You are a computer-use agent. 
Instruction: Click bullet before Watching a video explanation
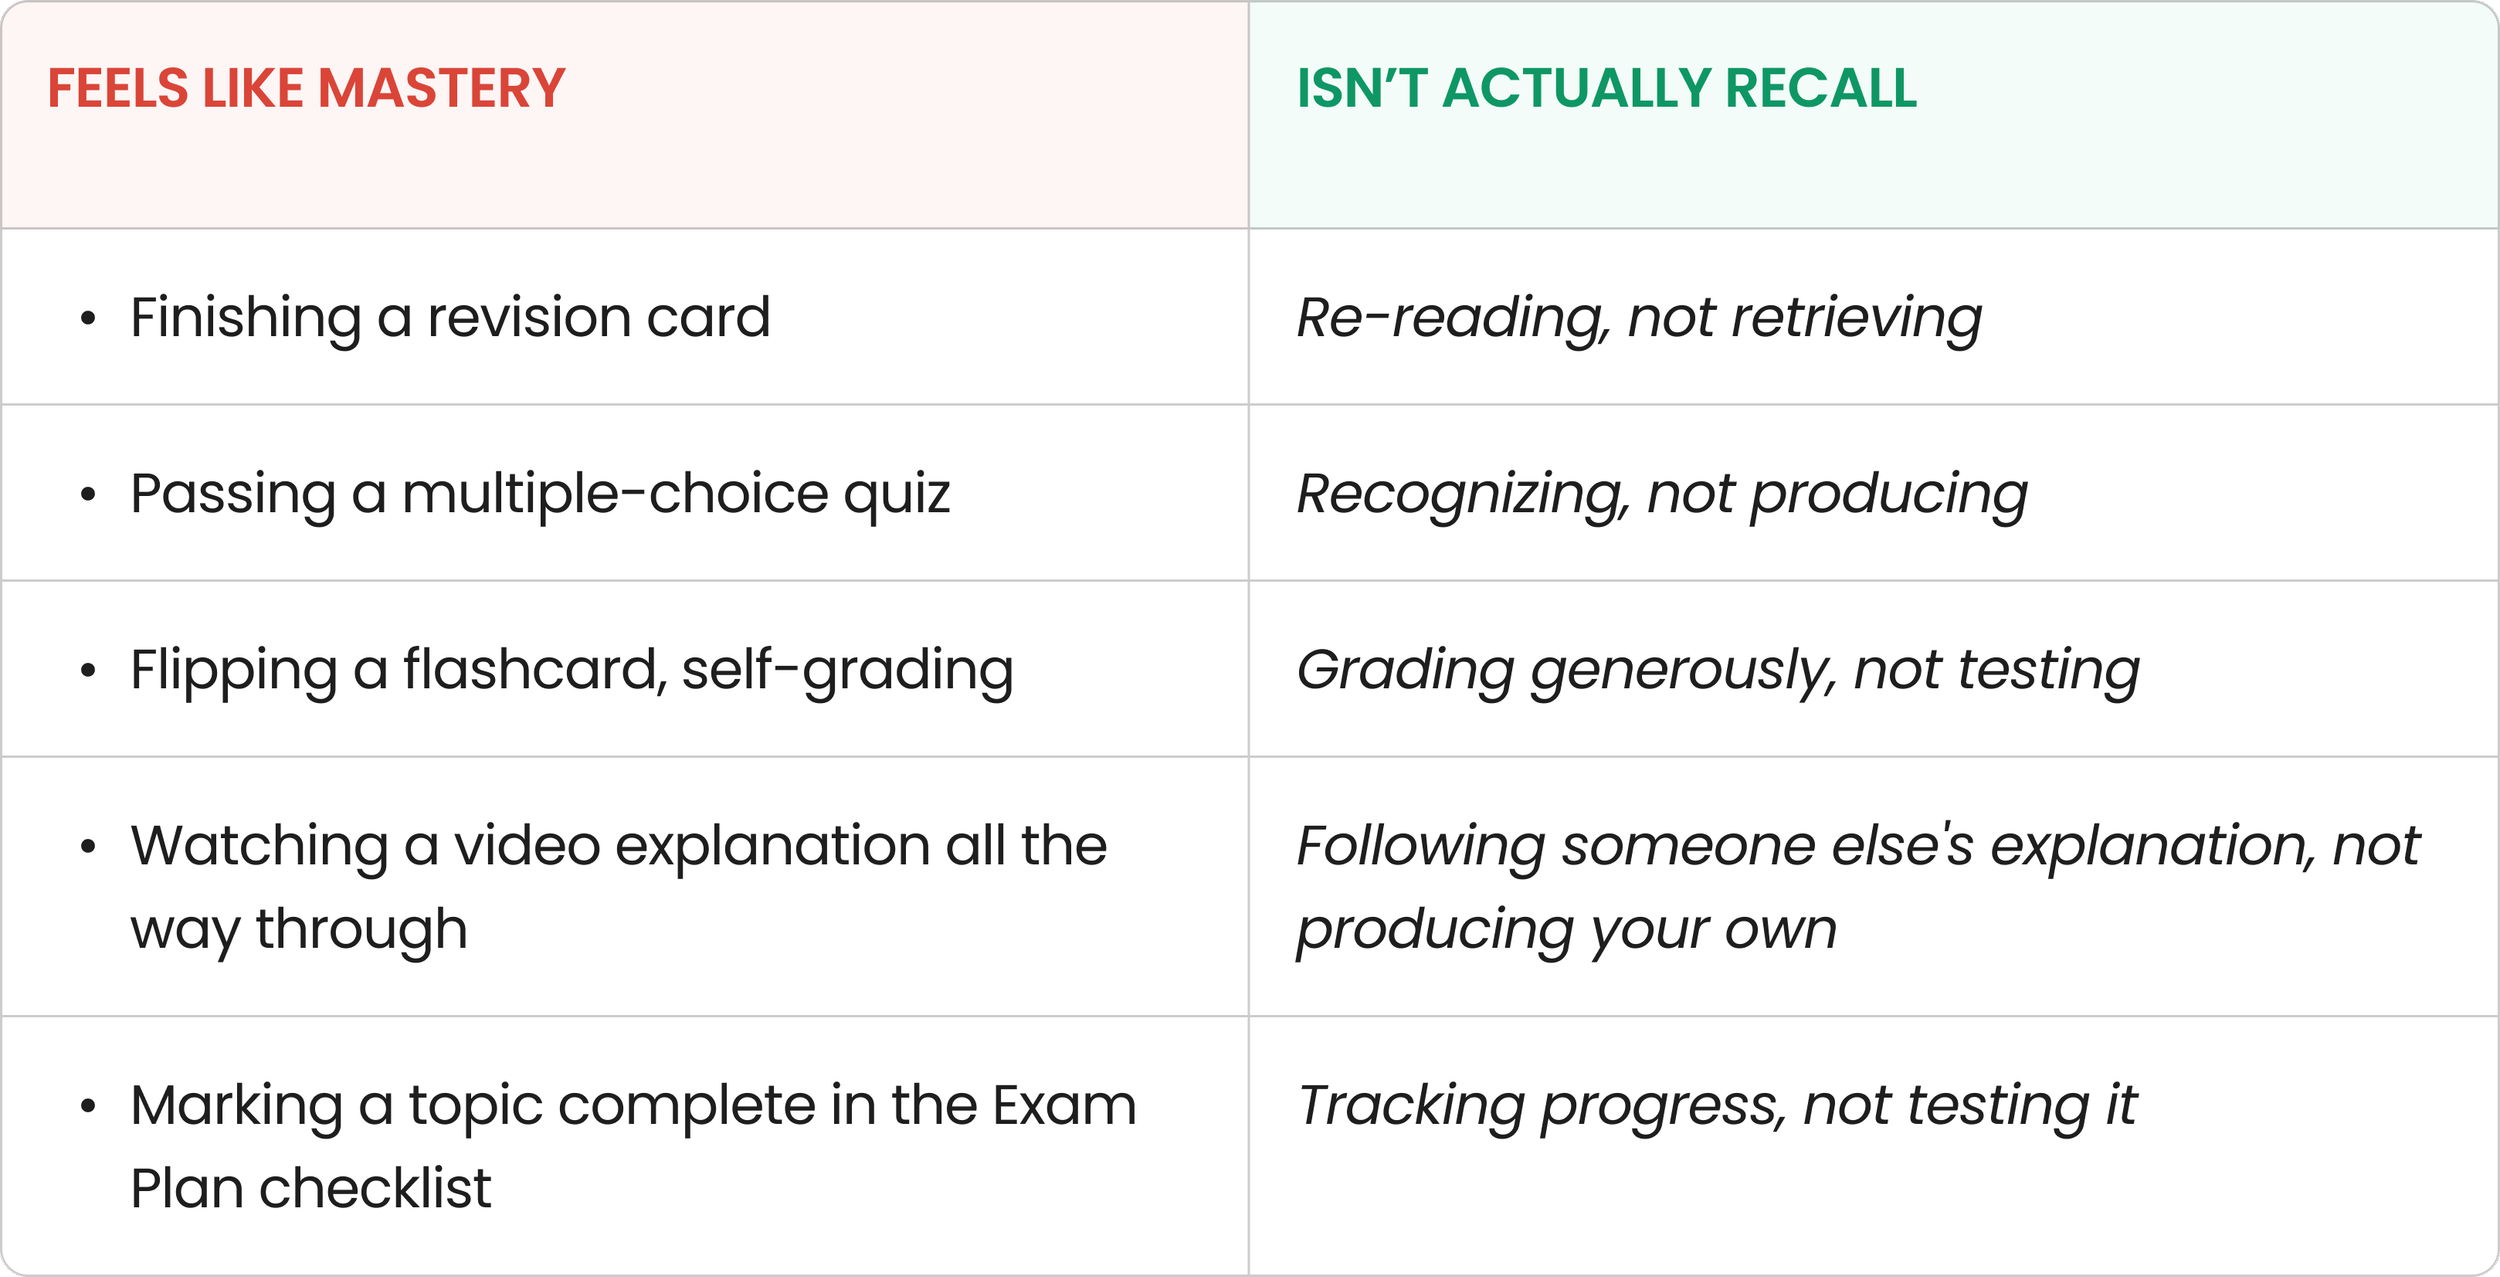point(88,847)
